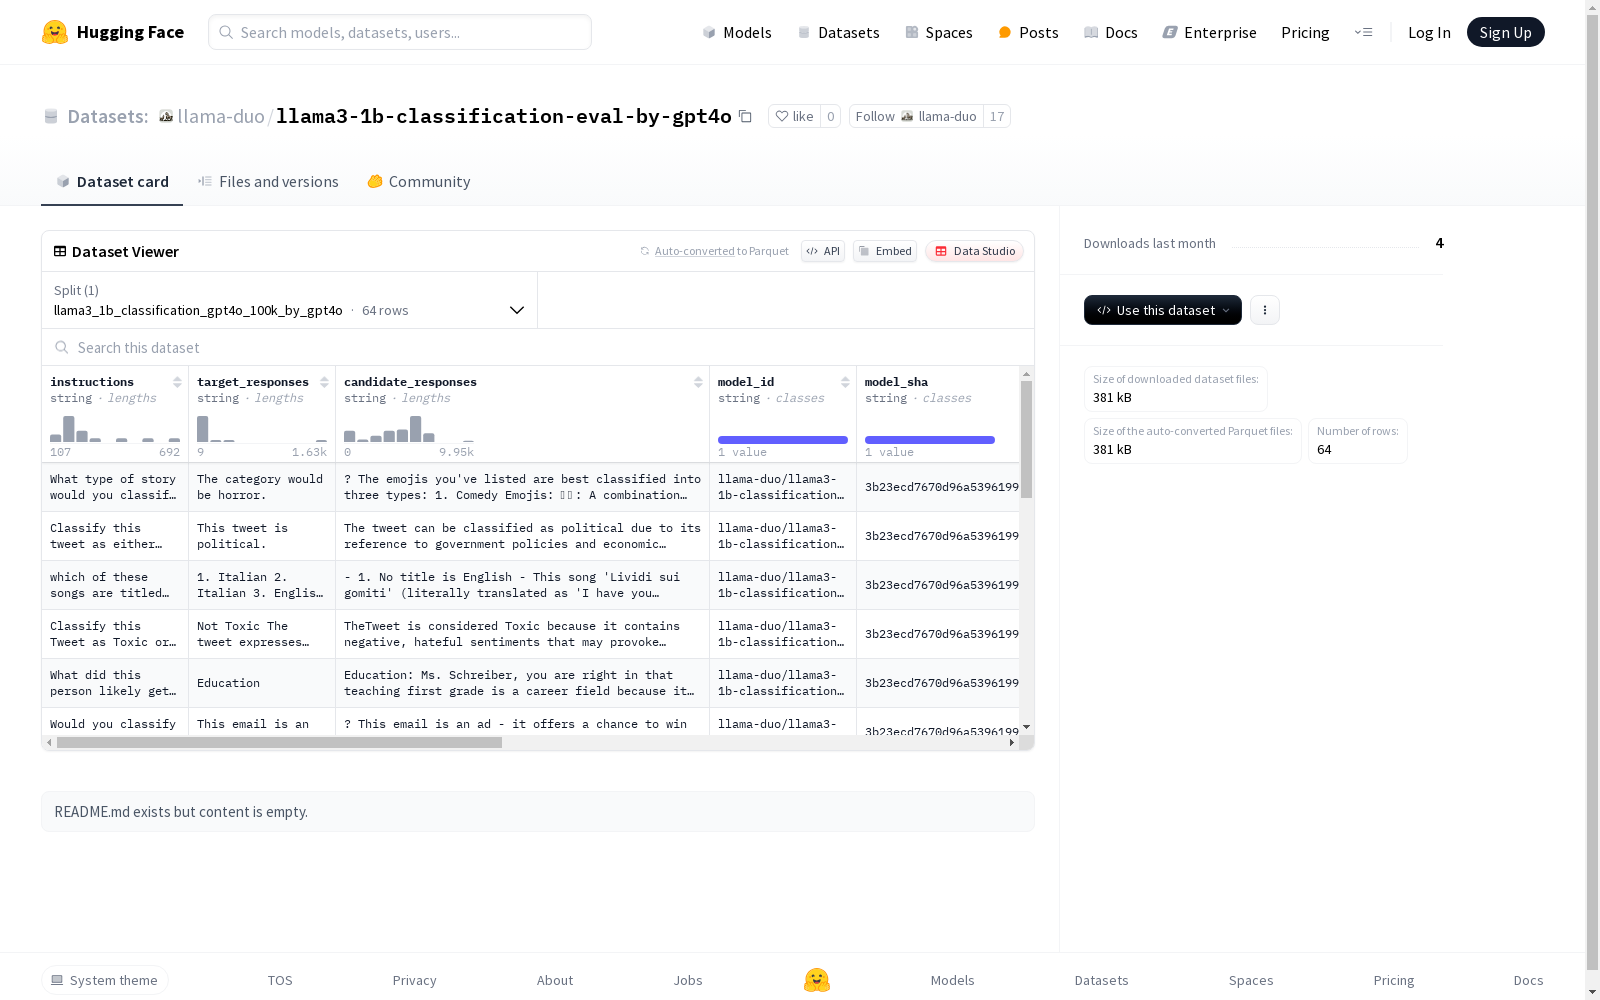This screenshot has height=1000, width=1600.
Task: Select the 'Education' target response cell
Action: (x=262, y=683)
